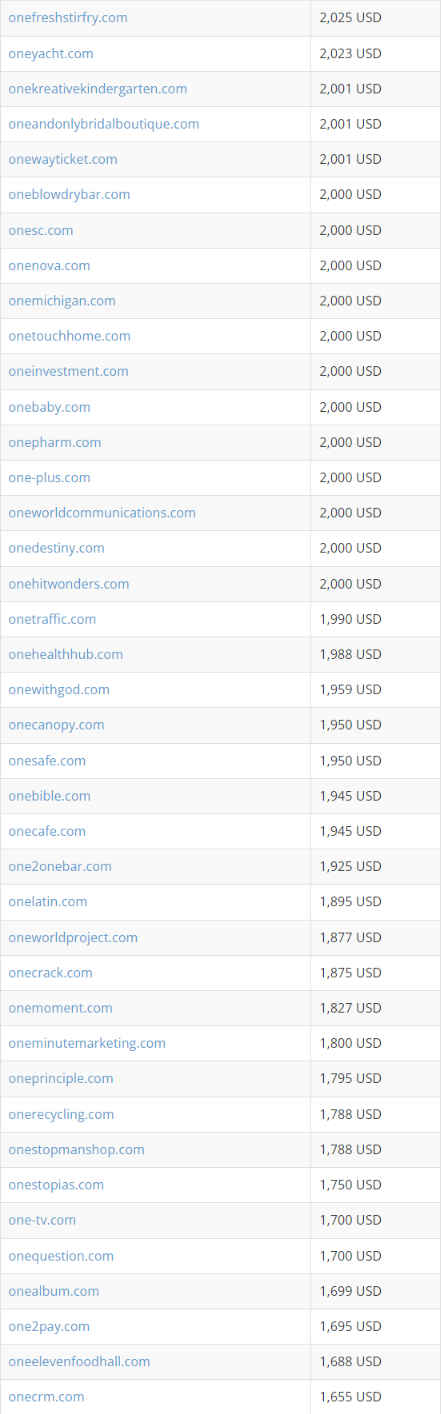
Task: Visit oneworldproject.com link
Action: (72, 937)
